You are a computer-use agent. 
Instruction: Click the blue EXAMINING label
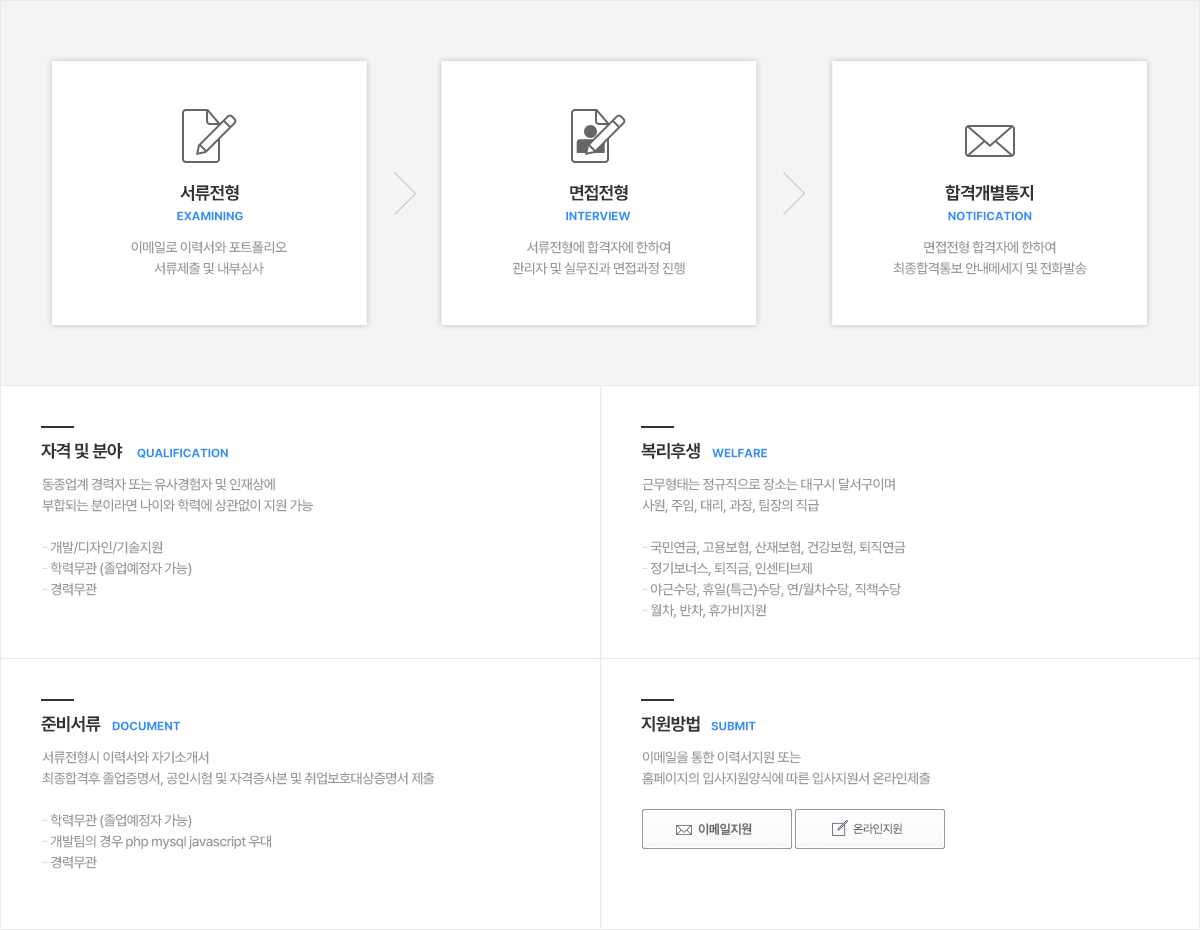(209, 216)
